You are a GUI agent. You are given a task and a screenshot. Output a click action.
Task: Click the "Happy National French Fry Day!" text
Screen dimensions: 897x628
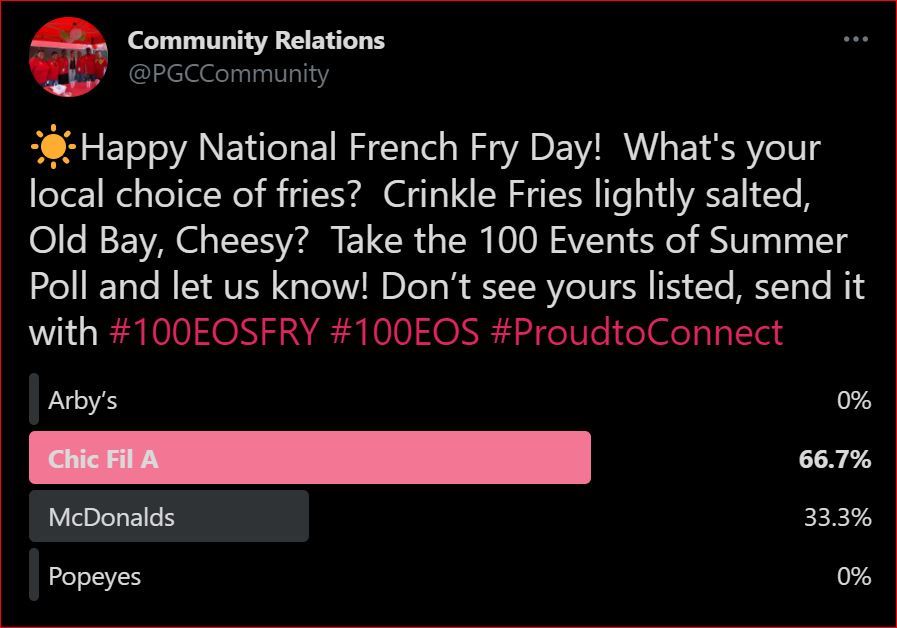point(341,148)
